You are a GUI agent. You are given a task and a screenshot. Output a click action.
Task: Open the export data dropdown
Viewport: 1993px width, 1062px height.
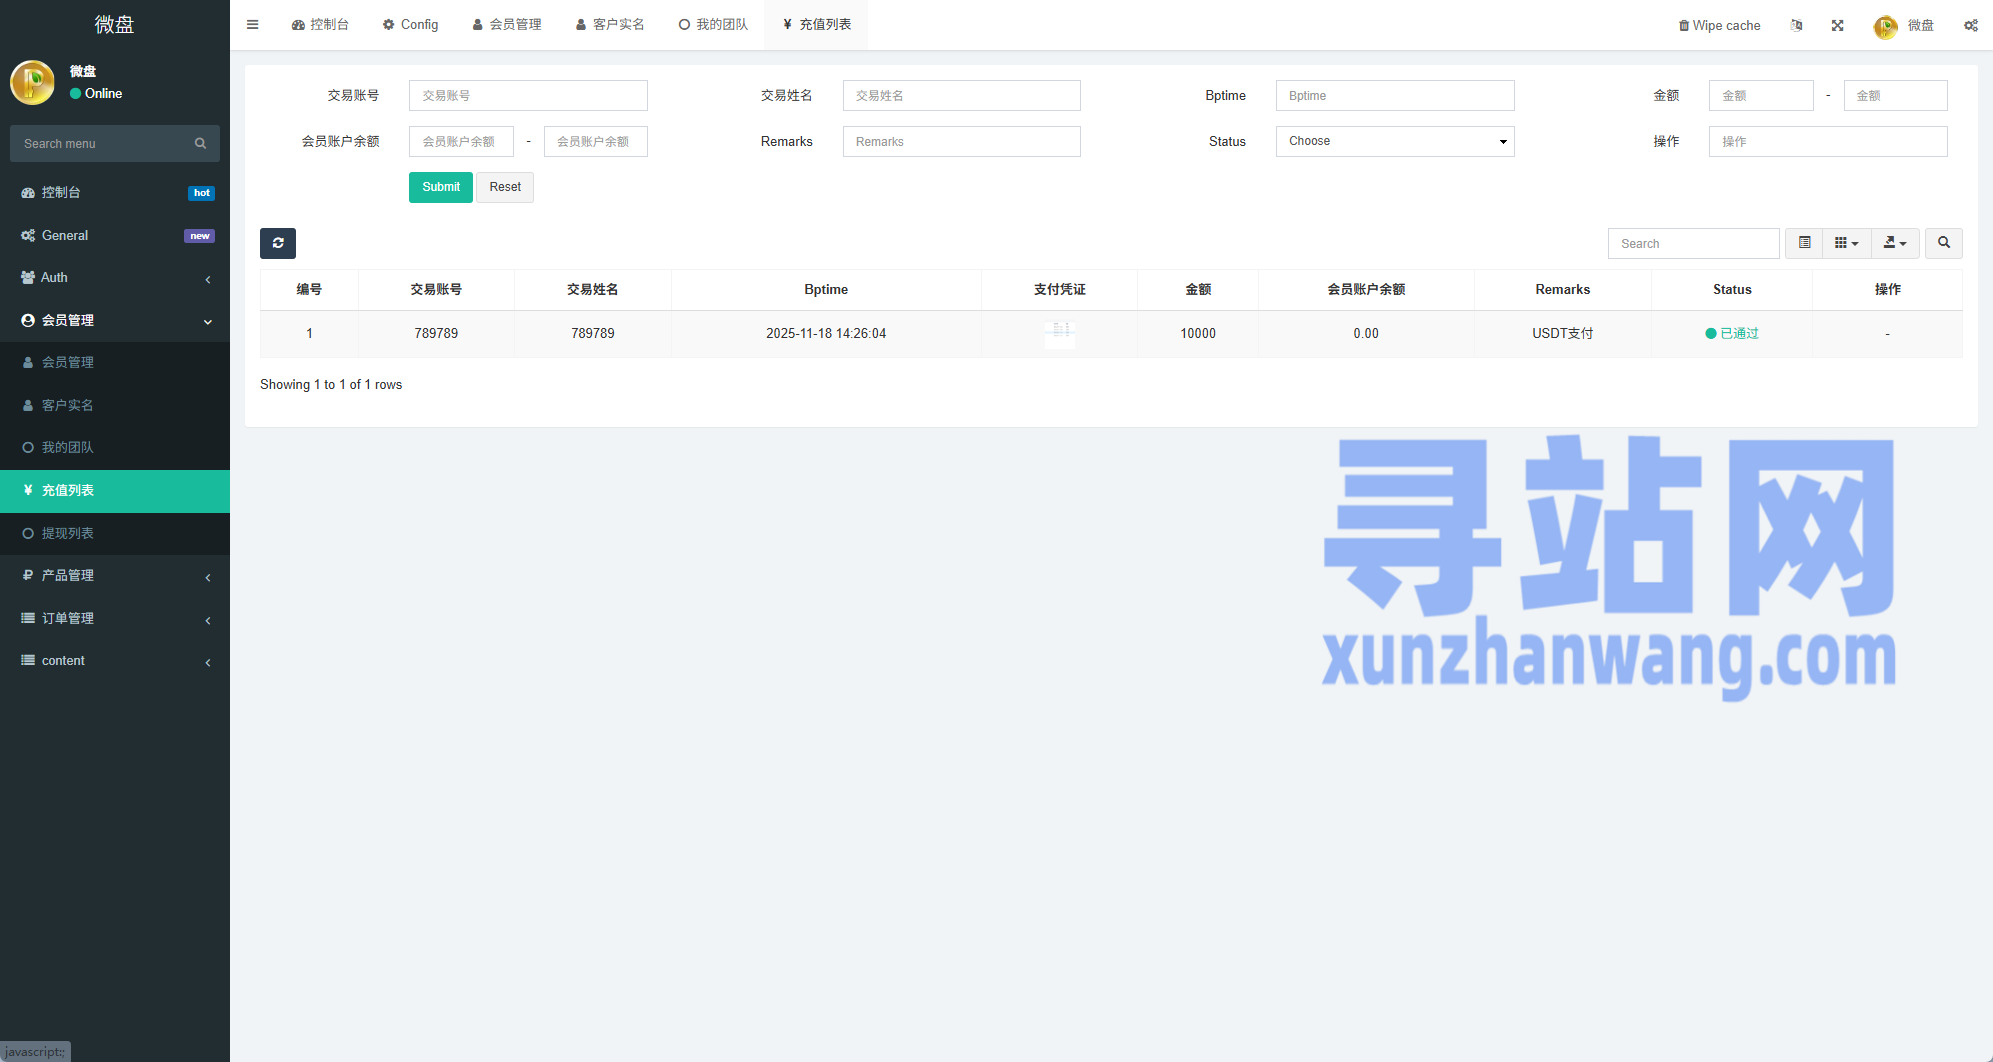click(x=1894, y=243)
